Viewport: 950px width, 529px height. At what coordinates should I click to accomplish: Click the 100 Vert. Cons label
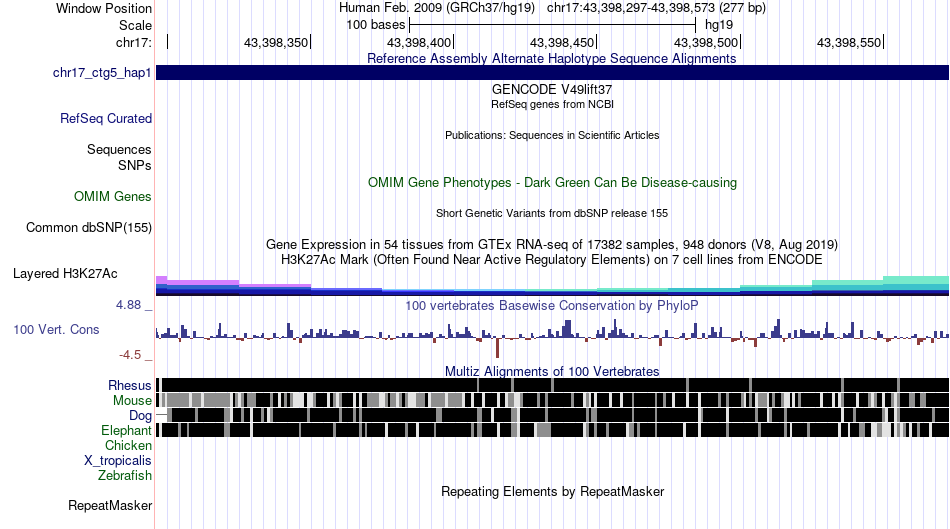point(56,330)
